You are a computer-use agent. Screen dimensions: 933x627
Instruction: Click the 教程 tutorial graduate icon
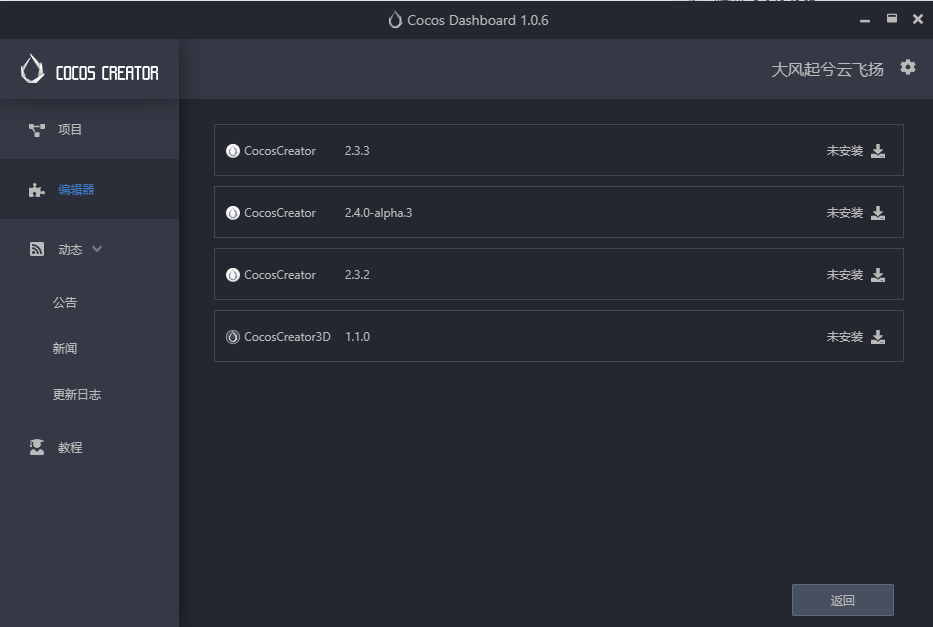pyautogui.click(x=37, y=448)
